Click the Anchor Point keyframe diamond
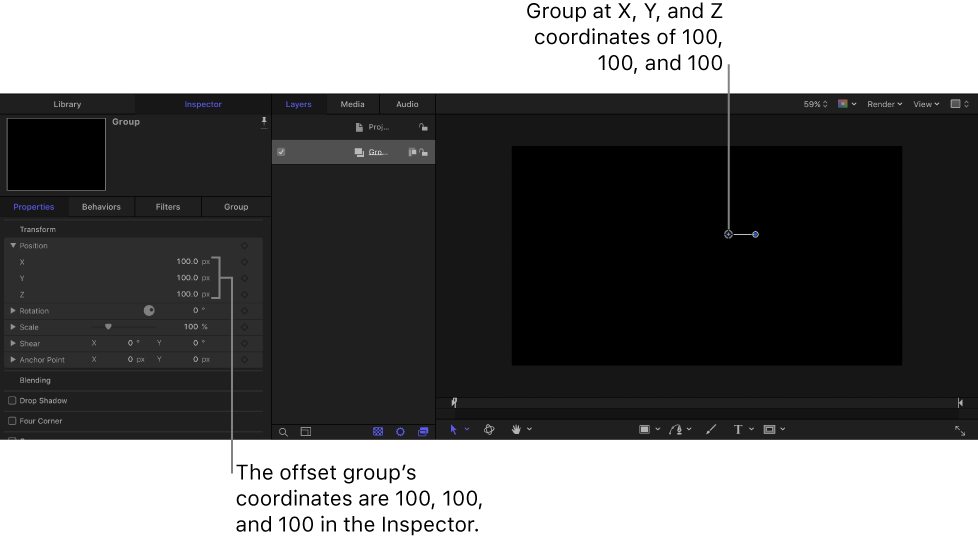Viewport: 978px width, 542px height. click(244, 359)
